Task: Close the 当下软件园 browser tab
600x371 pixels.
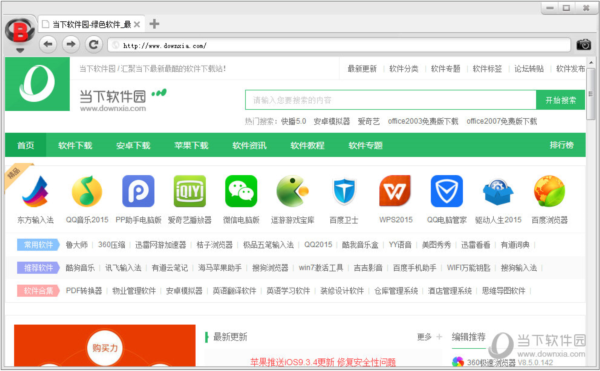Action: (137, 24)
